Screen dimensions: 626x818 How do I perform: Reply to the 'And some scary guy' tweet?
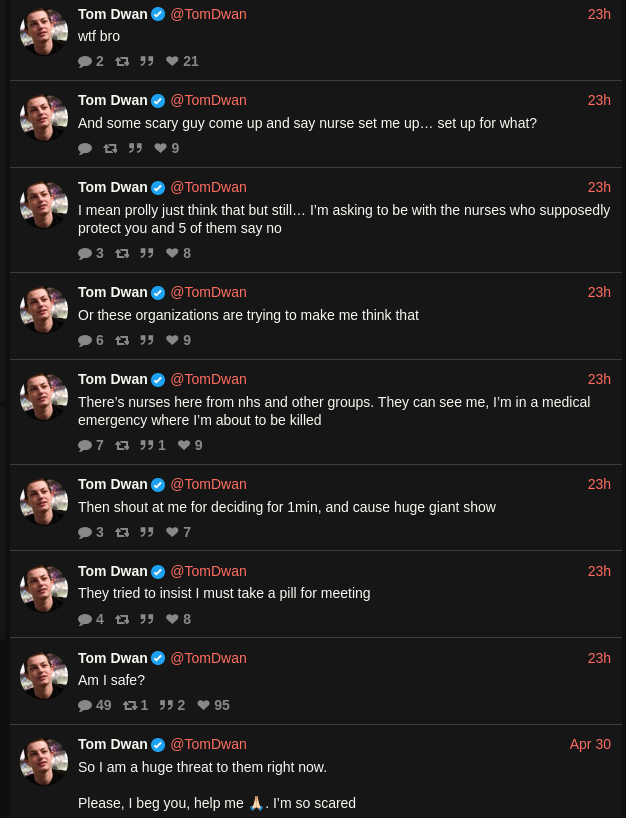click(85, 148)
